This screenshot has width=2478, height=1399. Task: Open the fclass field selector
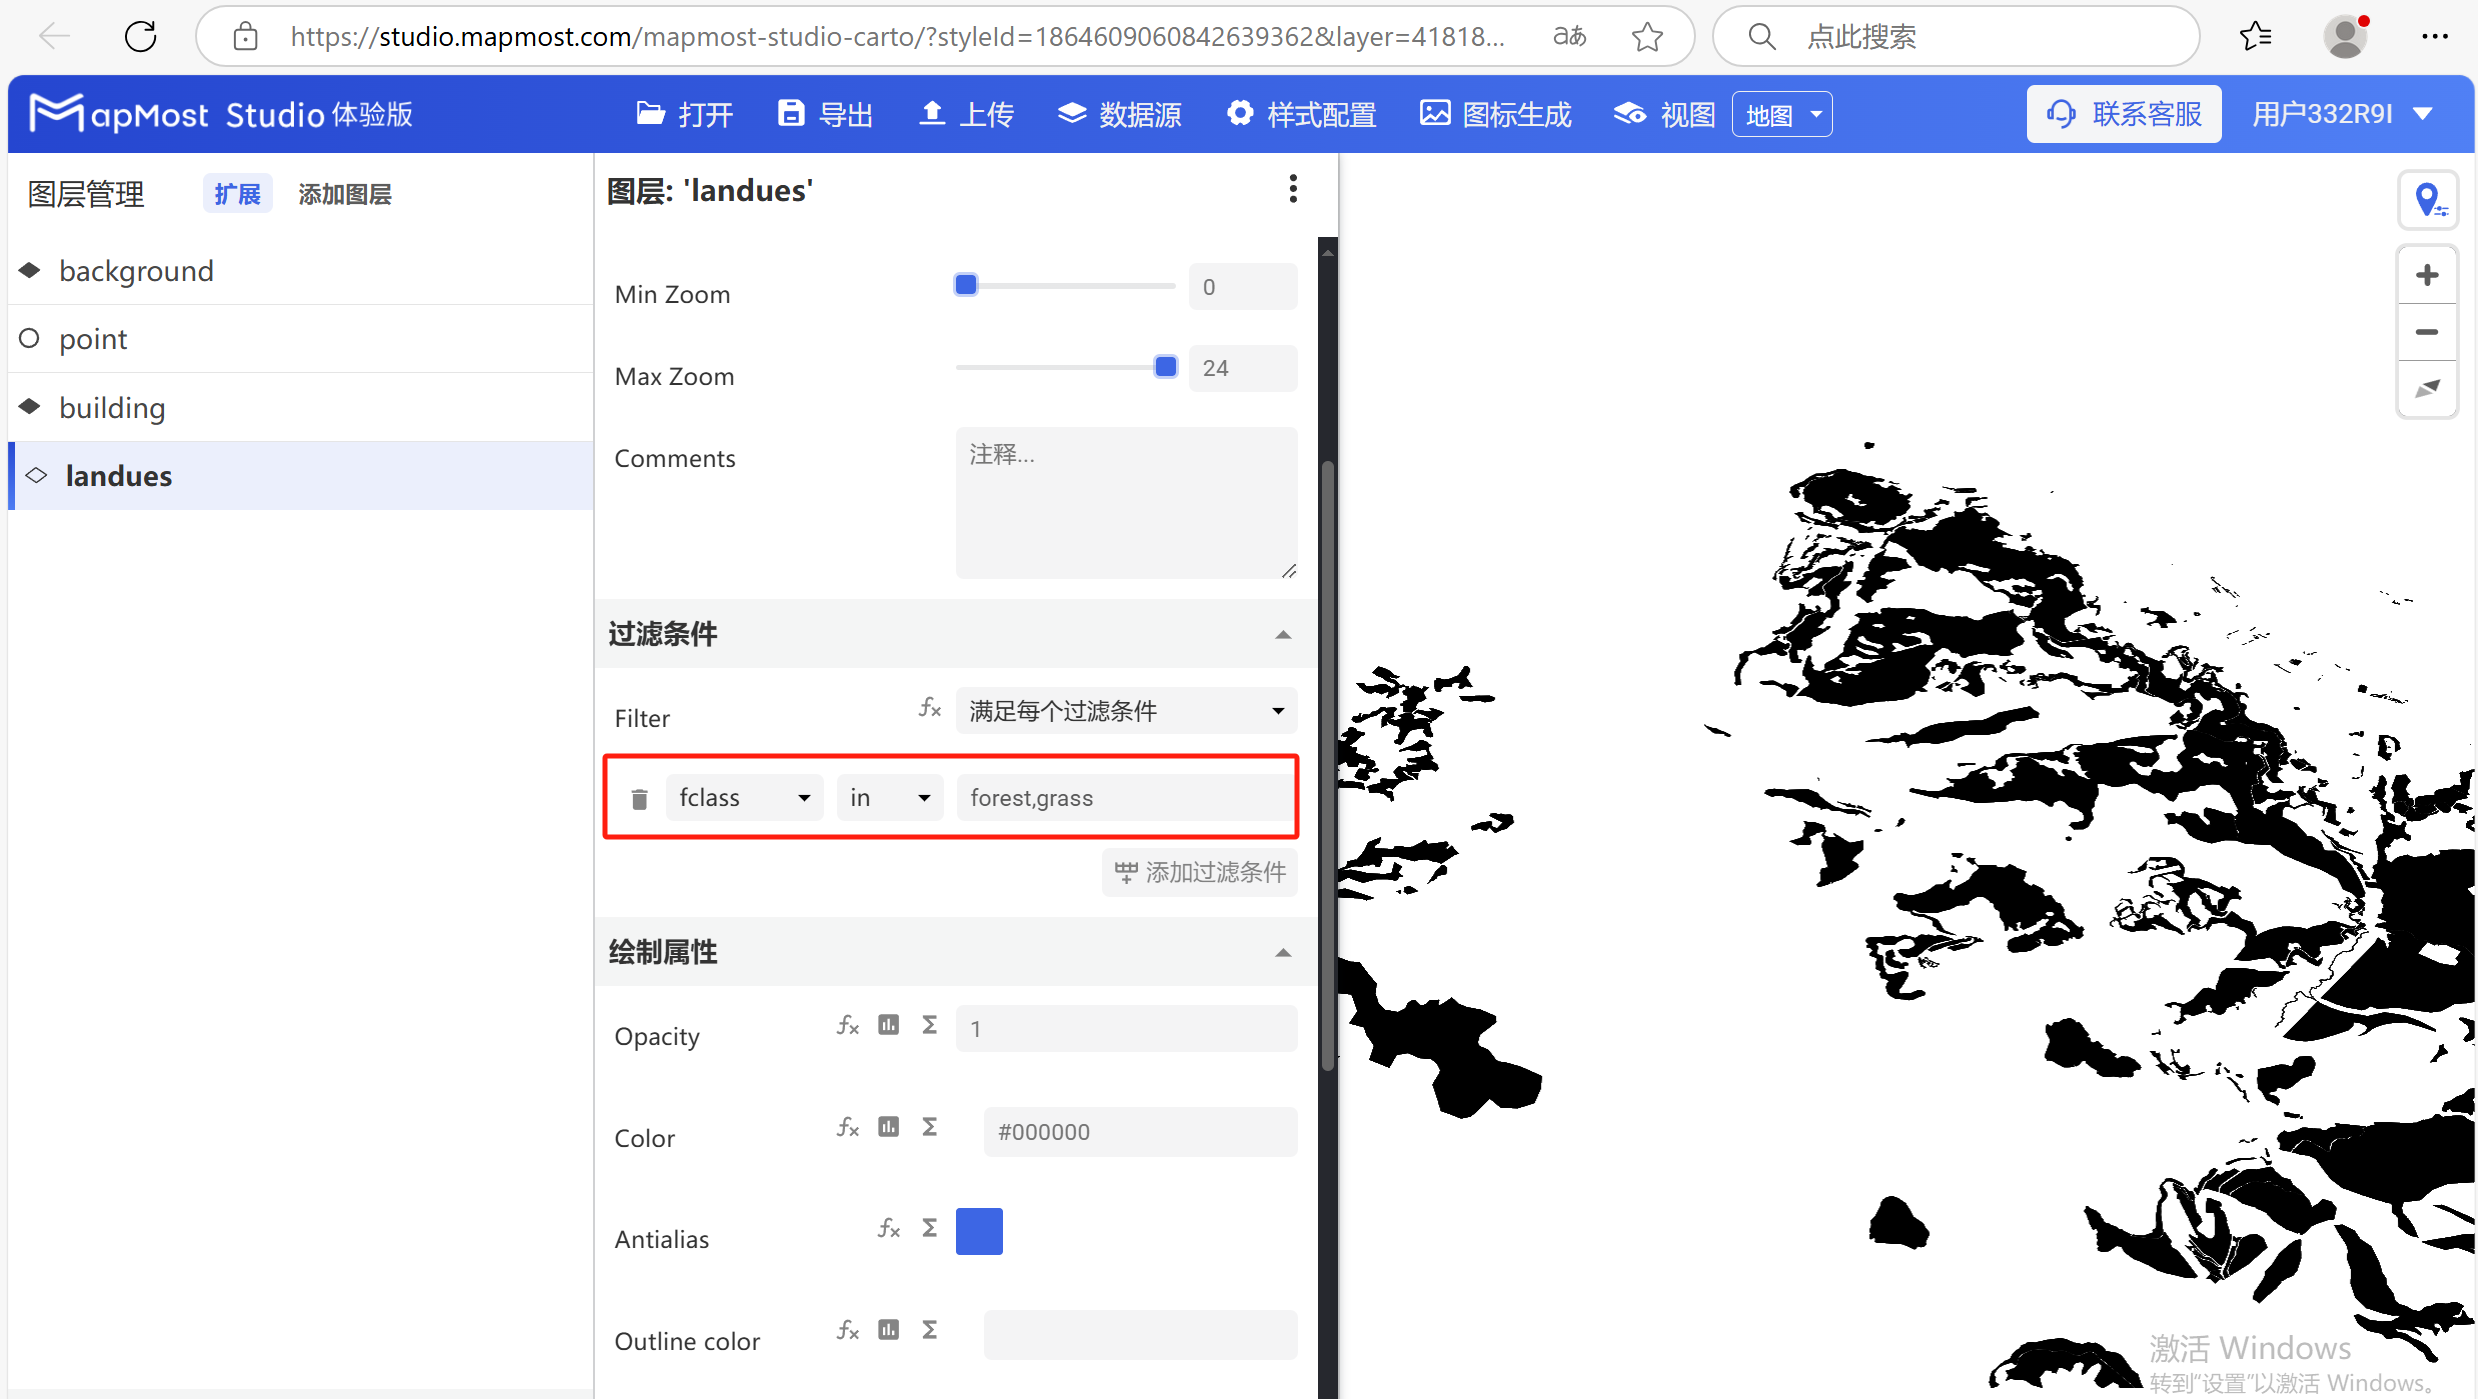point(744,797)
